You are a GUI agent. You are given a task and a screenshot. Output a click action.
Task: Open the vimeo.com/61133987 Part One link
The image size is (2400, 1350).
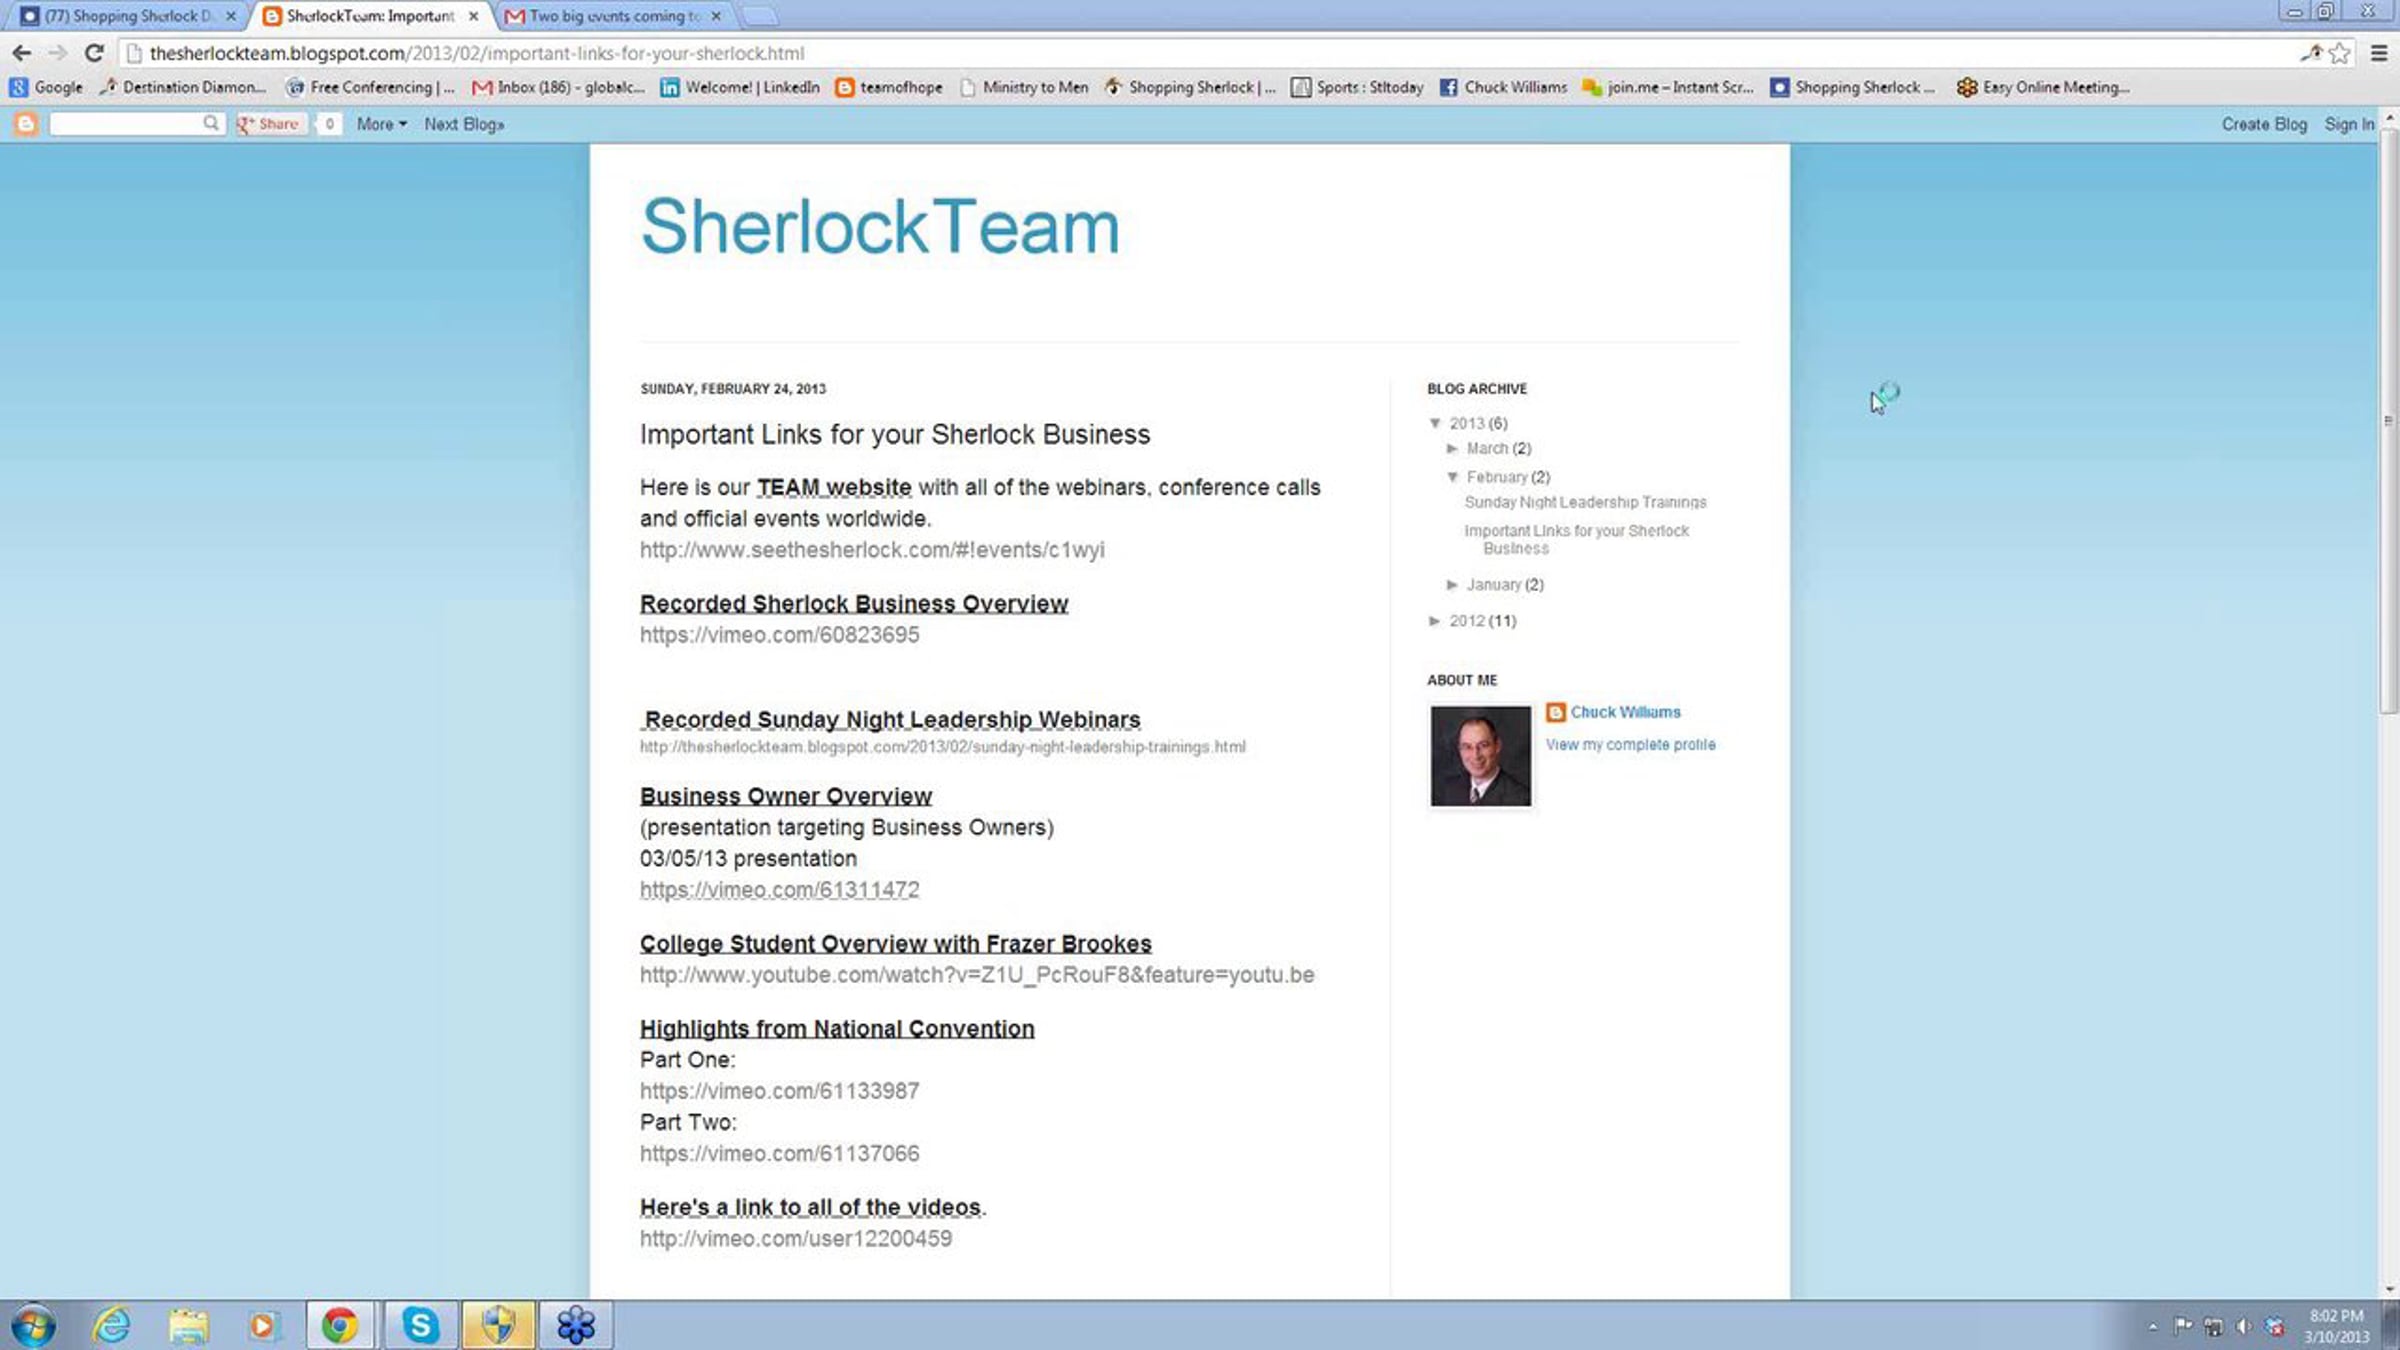[779, 1091]
